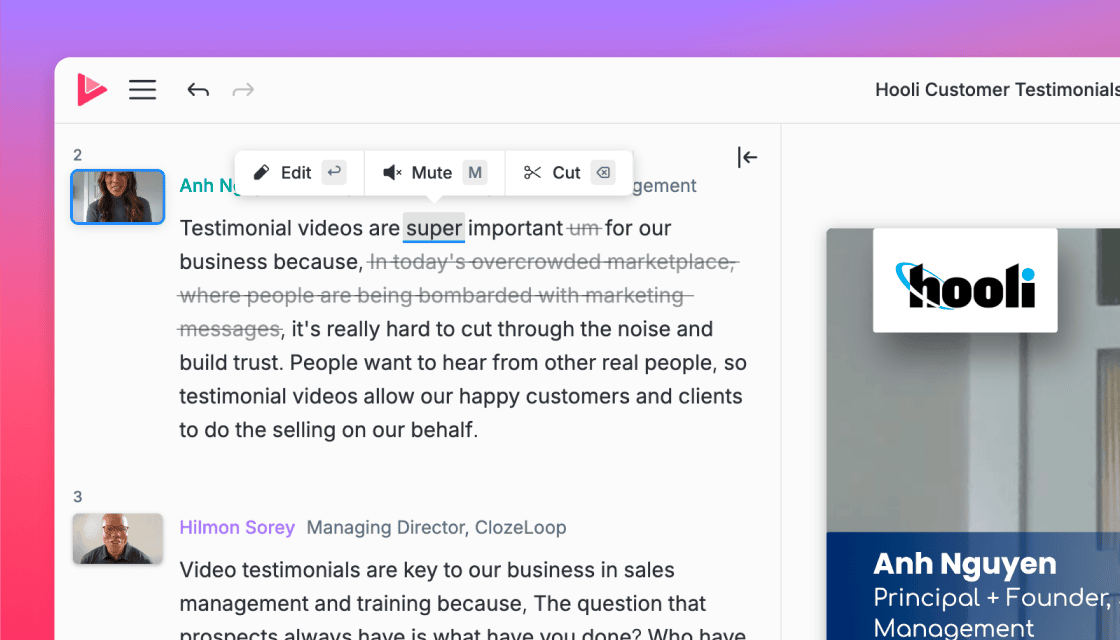The image size is (1120, 640).
Task: Click the scissors icon
Action: coord(532,173)
